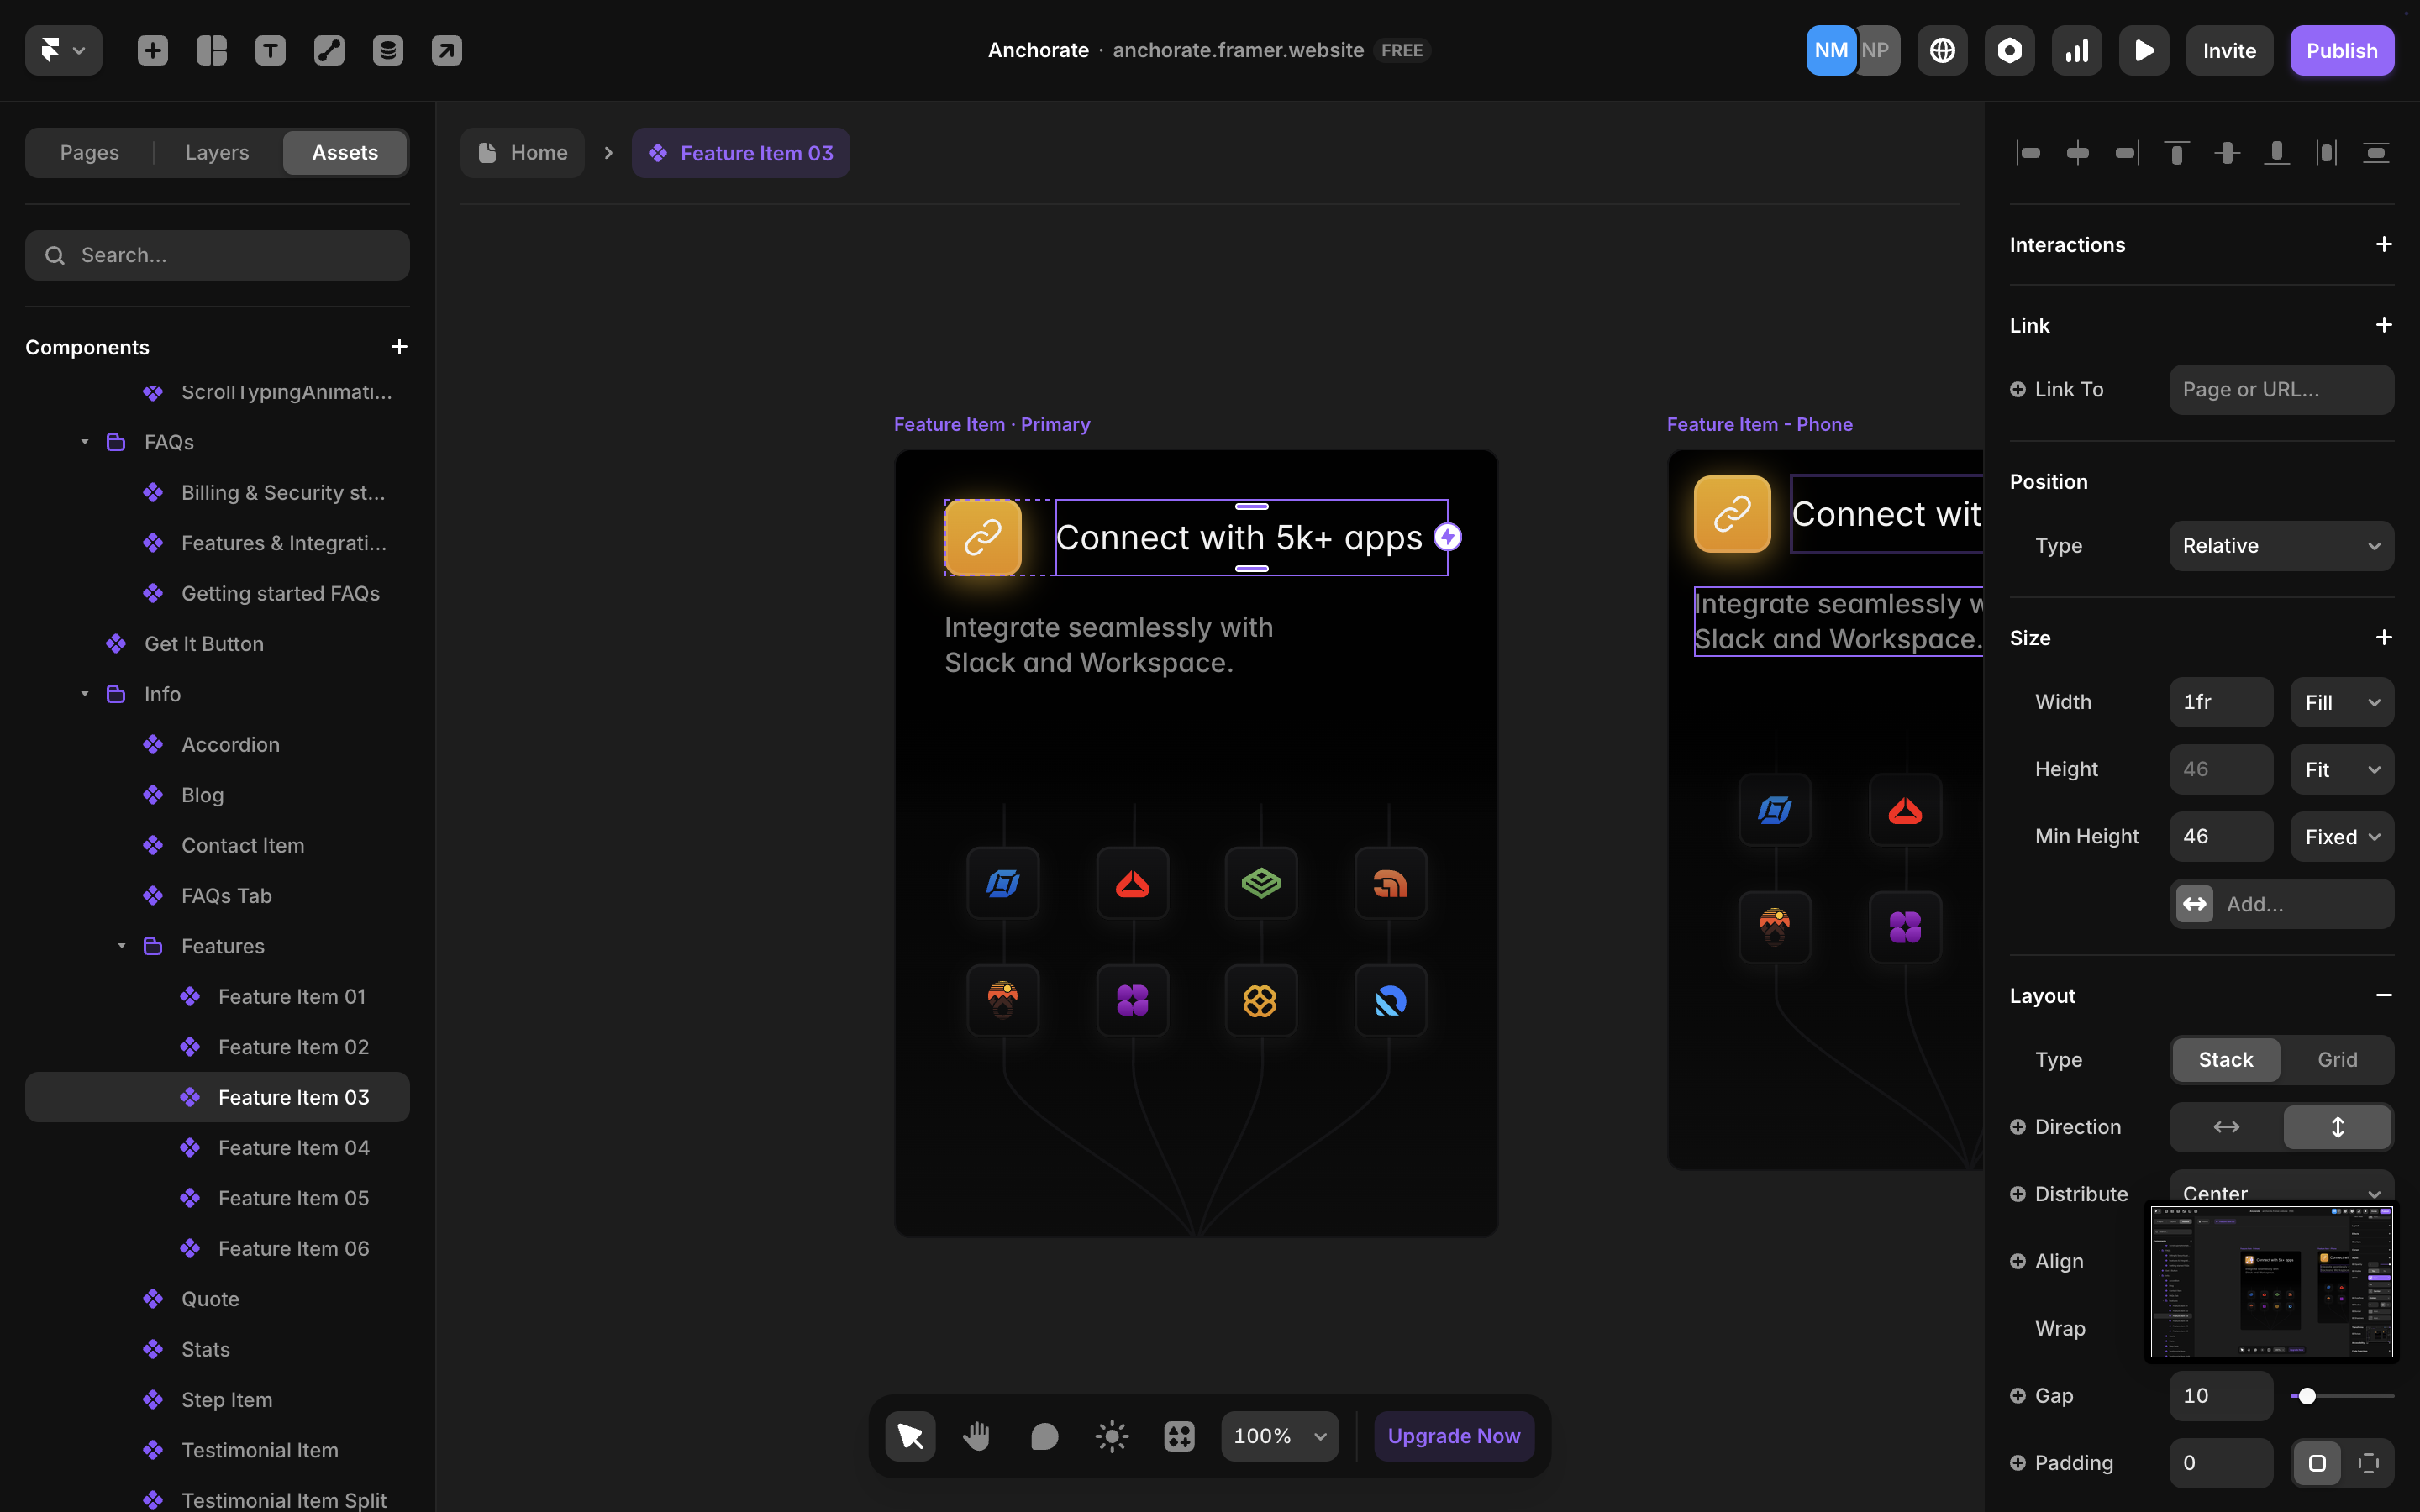Select the hand pan tool
2420x1512 pixels.
coord(977,1436)
